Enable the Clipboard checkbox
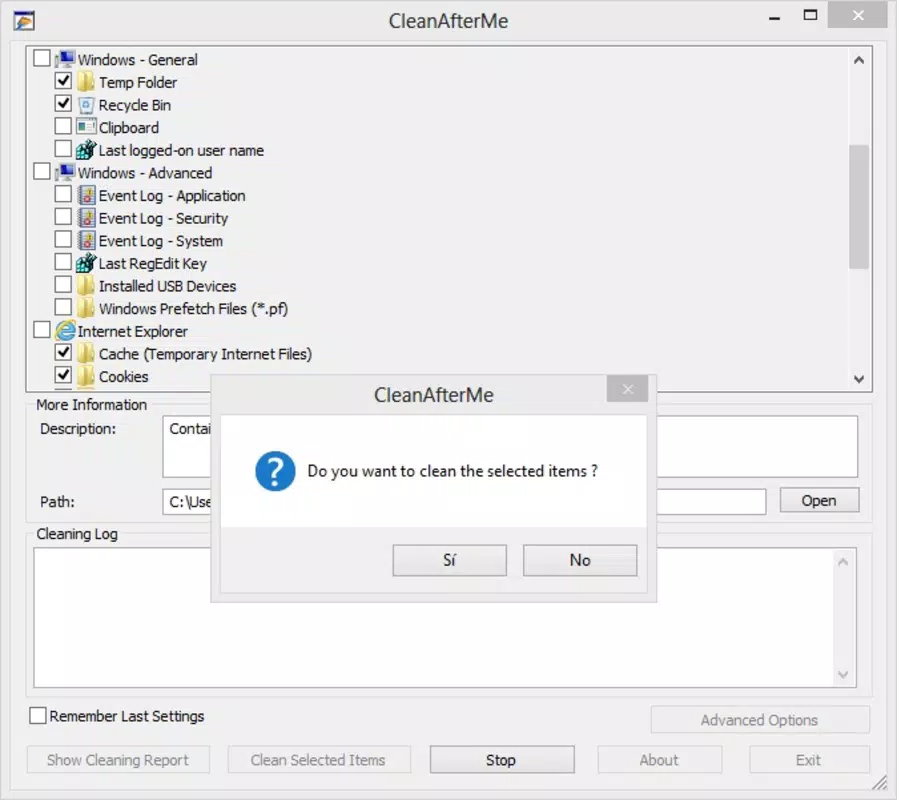 (63, 126)
